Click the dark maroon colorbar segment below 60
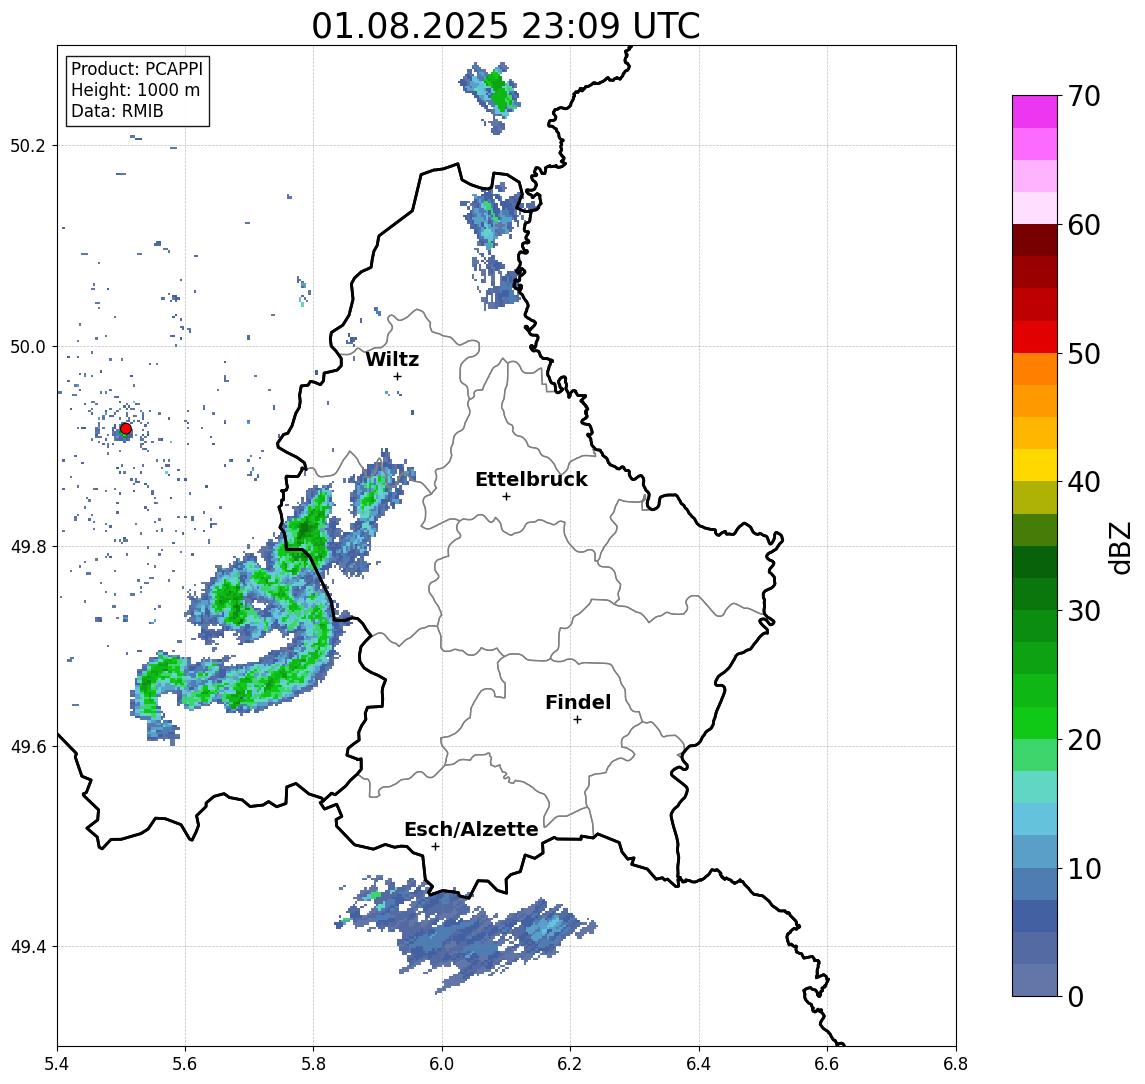1145x1084 pixels. 1035,240
